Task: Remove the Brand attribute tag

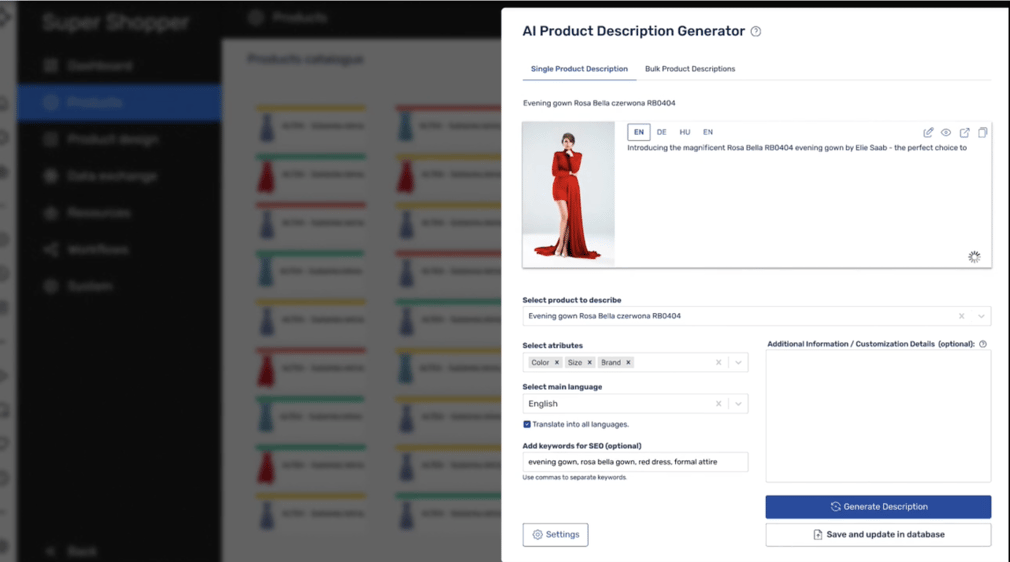Action: tap(628, 362)
